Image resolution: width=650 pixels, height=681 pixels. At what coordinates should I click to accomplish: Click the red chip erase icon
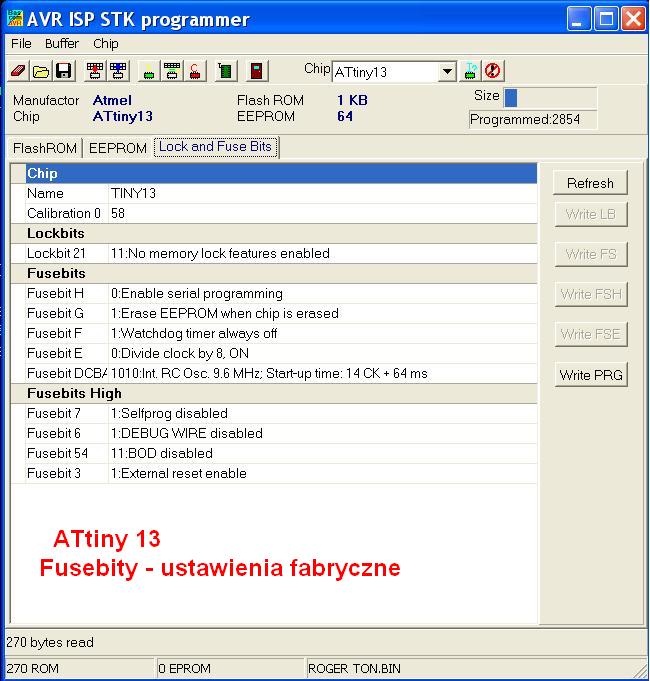point(195,70)
